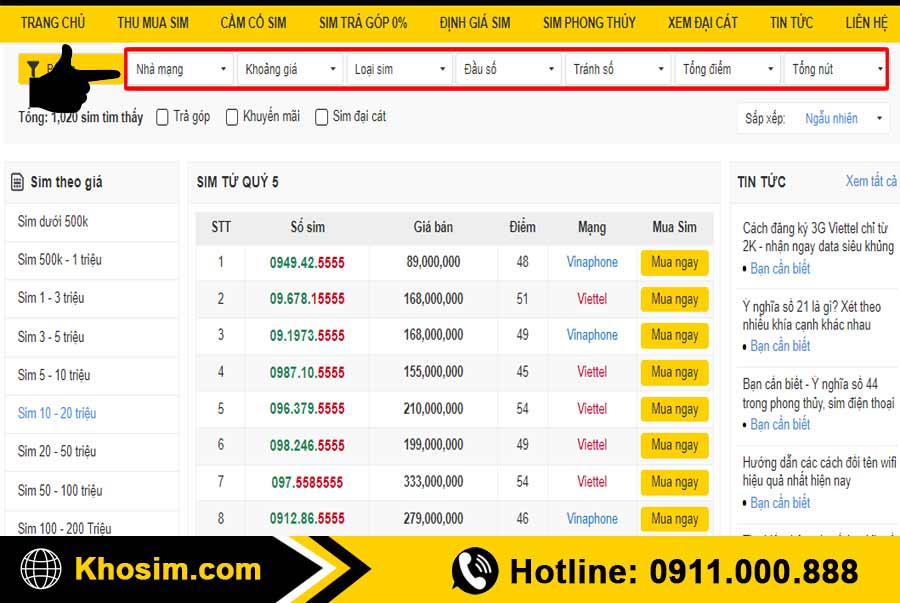This screenshot has height=603, width=900.
Task: Click the Vinaphone network link in row 3
Action: (x=592, y=335)
